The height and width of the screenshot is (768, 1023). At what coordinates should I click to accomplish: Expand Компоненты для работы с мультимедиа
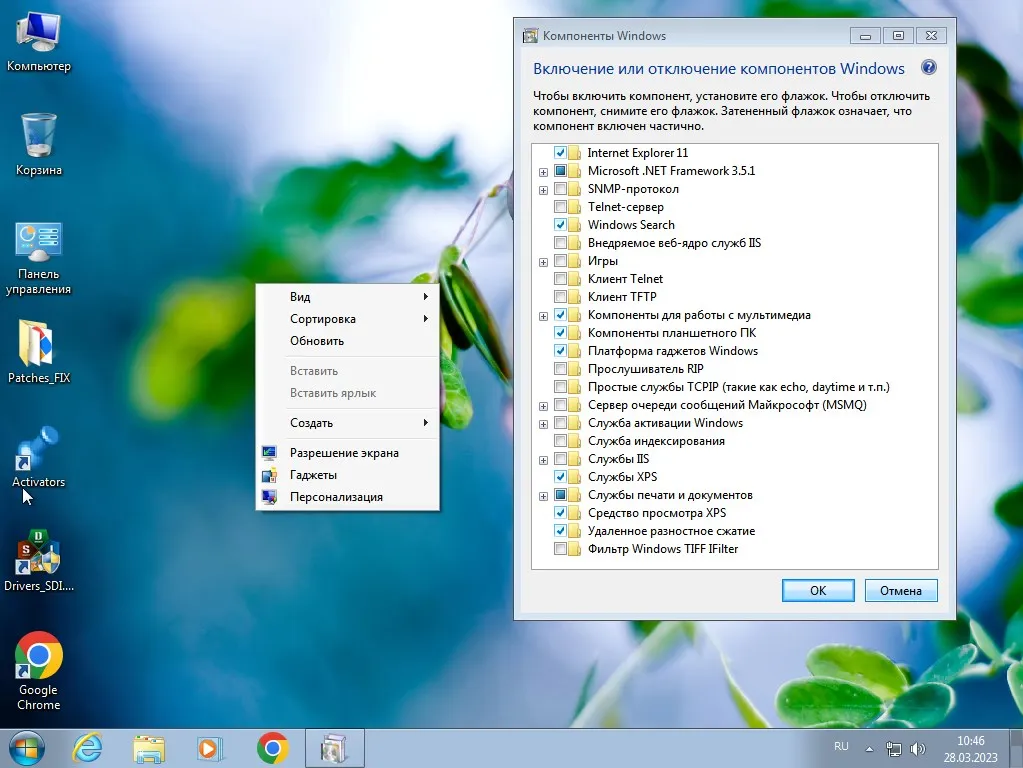tap(543, 316)
